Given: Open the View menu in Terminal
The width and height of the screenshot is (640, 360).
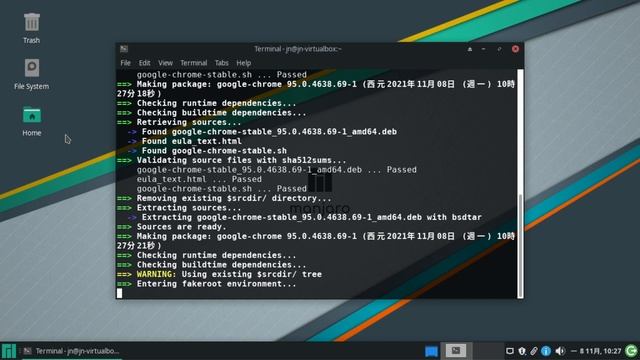Looking at the screenshot, I should [x=165, y=63].
